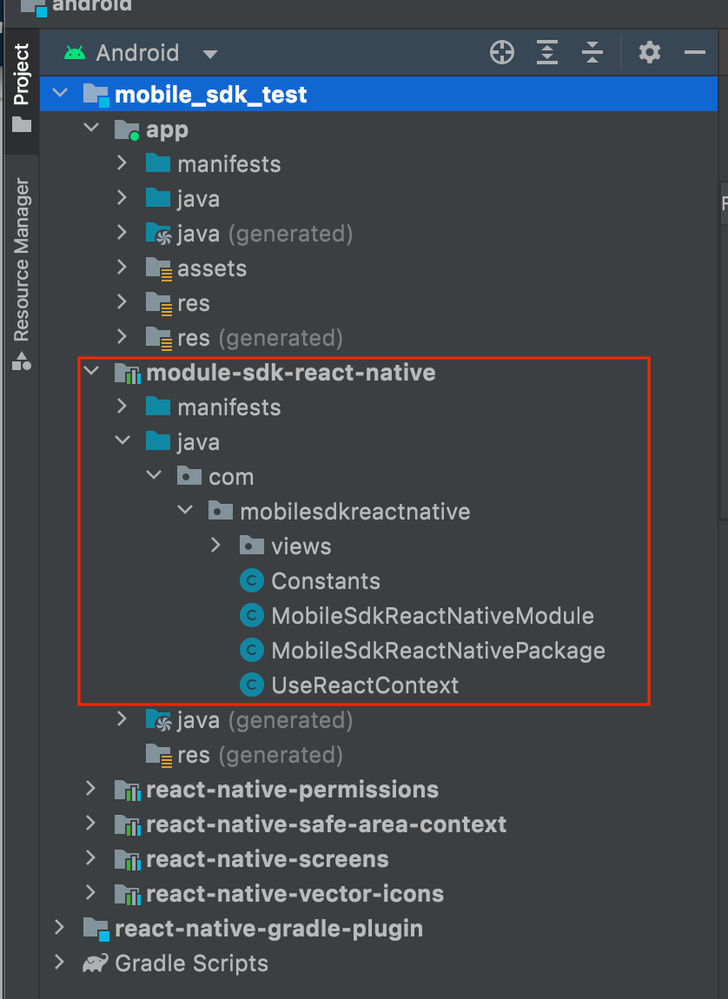Select the UseReactContext class
Screen dimensions: 728x999
coord(365,686)
